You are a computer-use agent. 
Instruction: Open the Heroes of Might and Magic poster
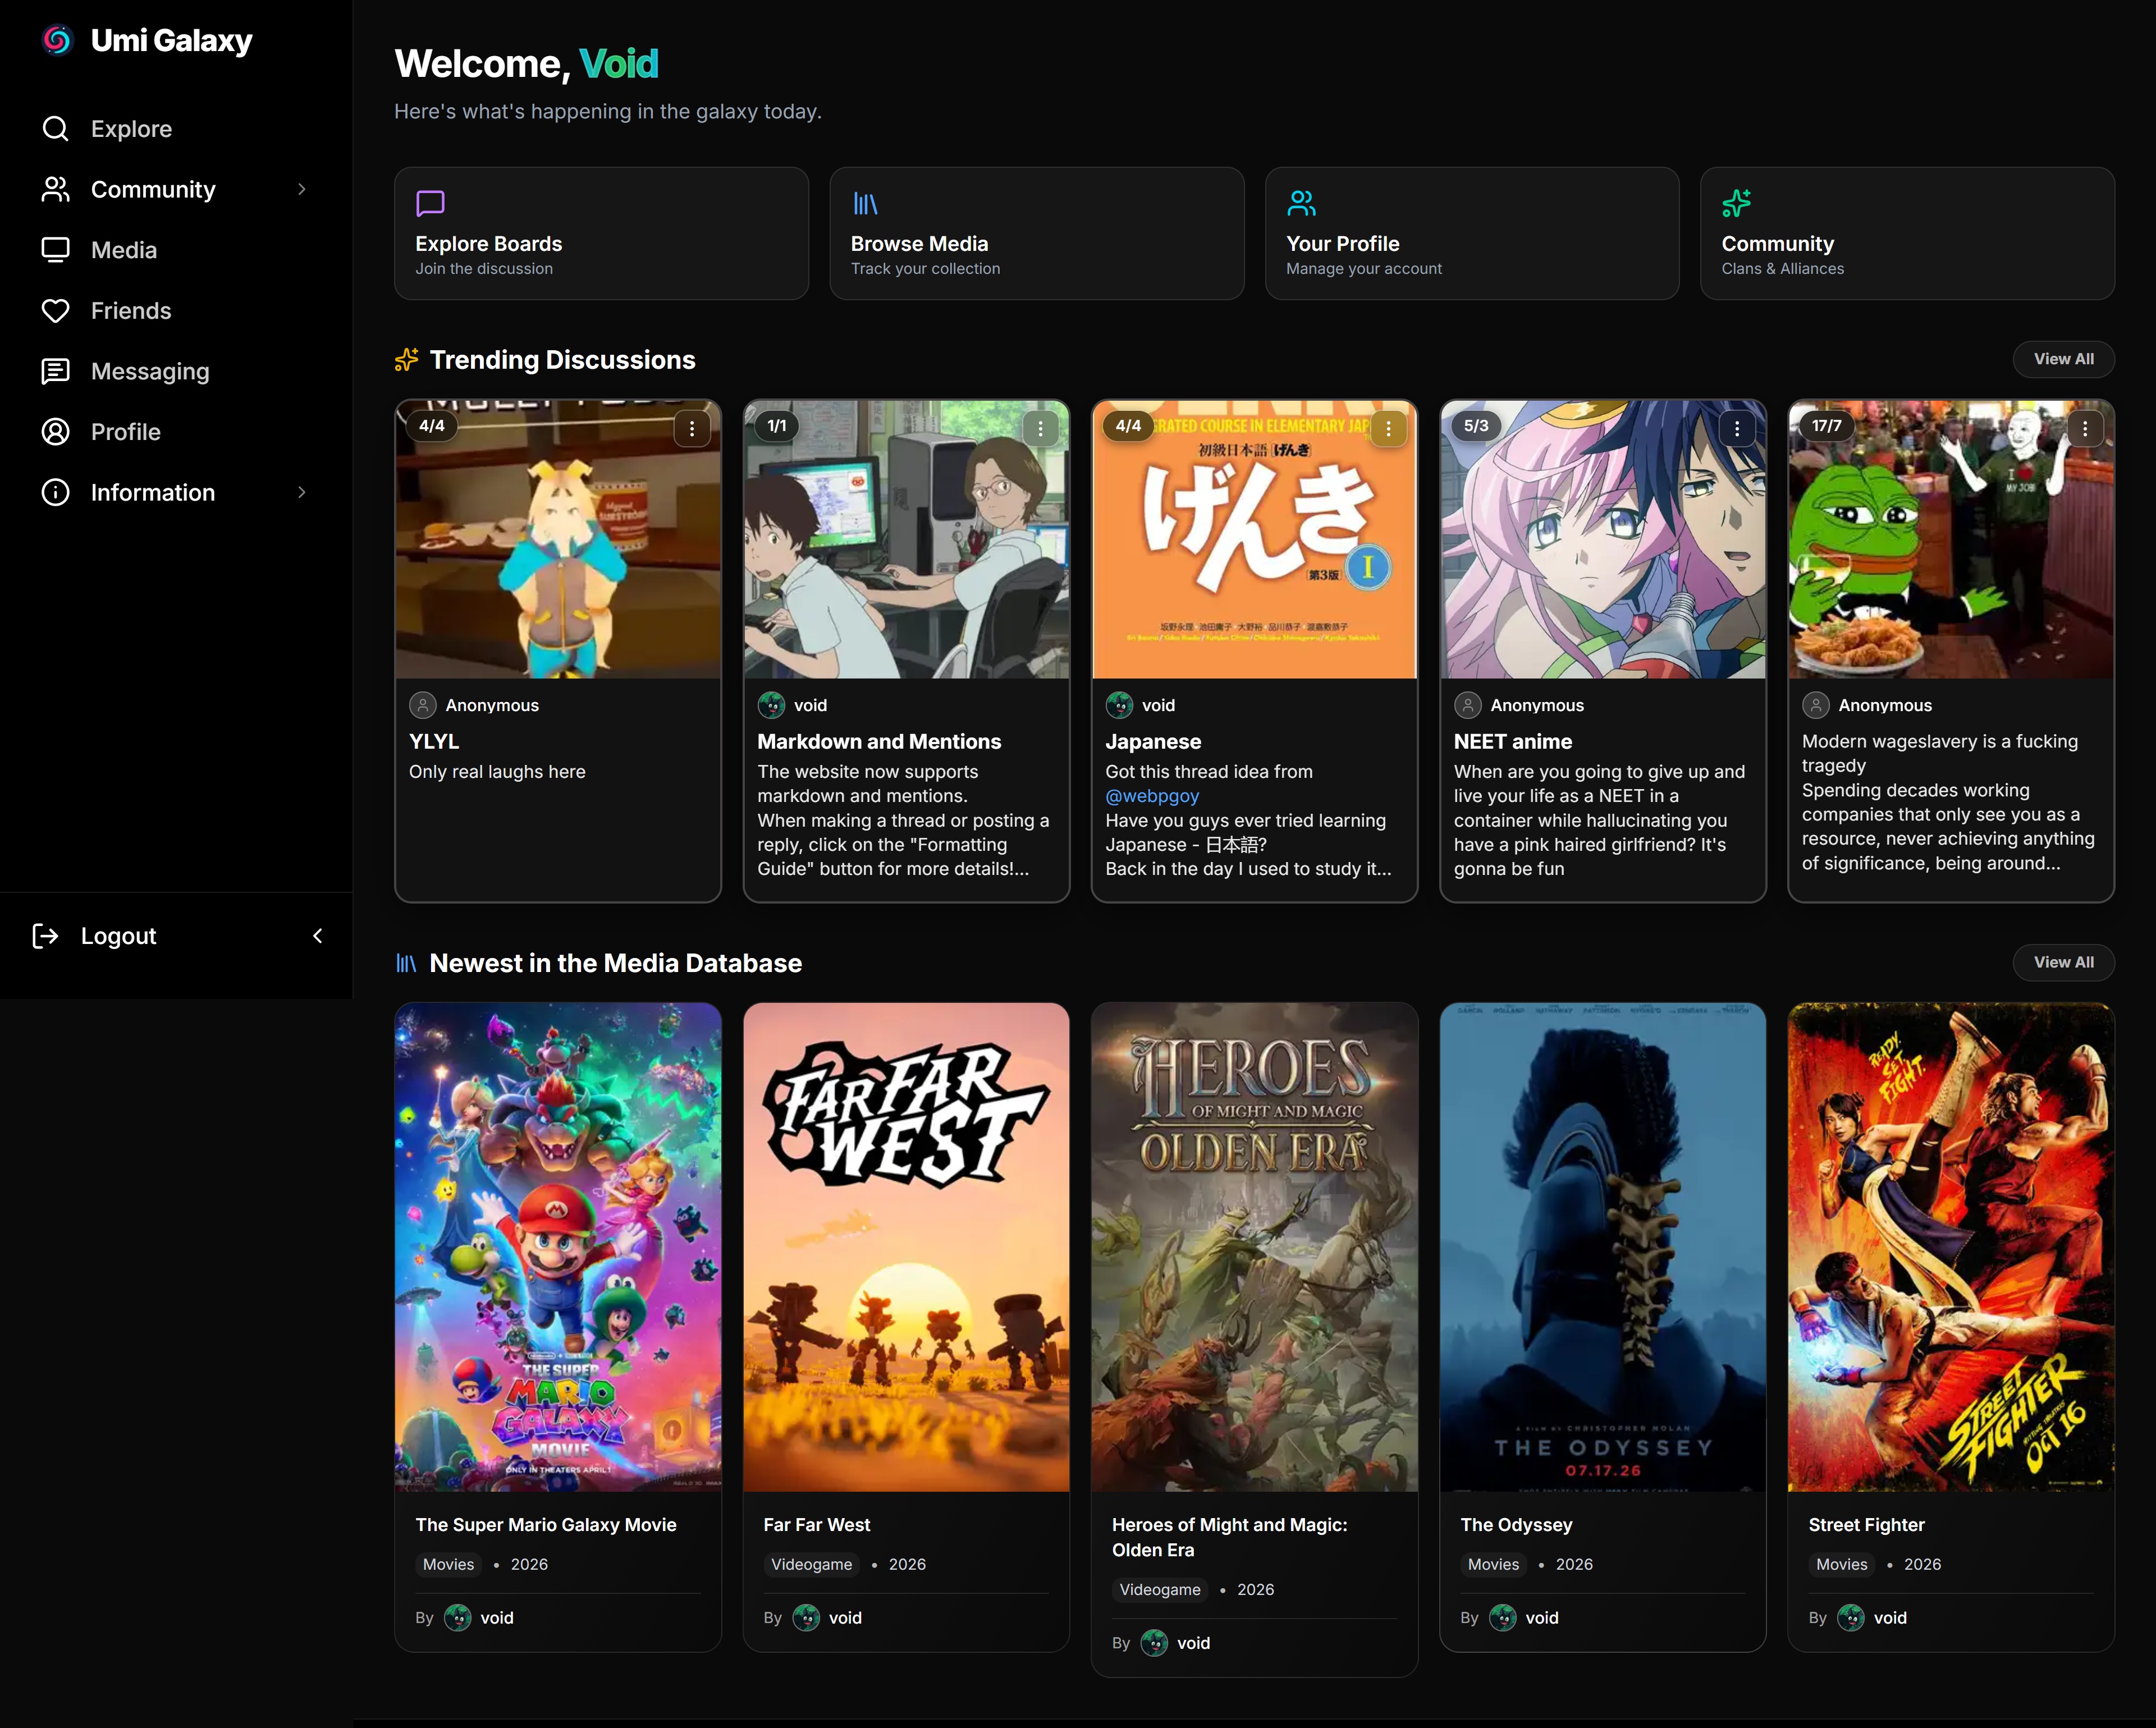coord(1254,1247)
